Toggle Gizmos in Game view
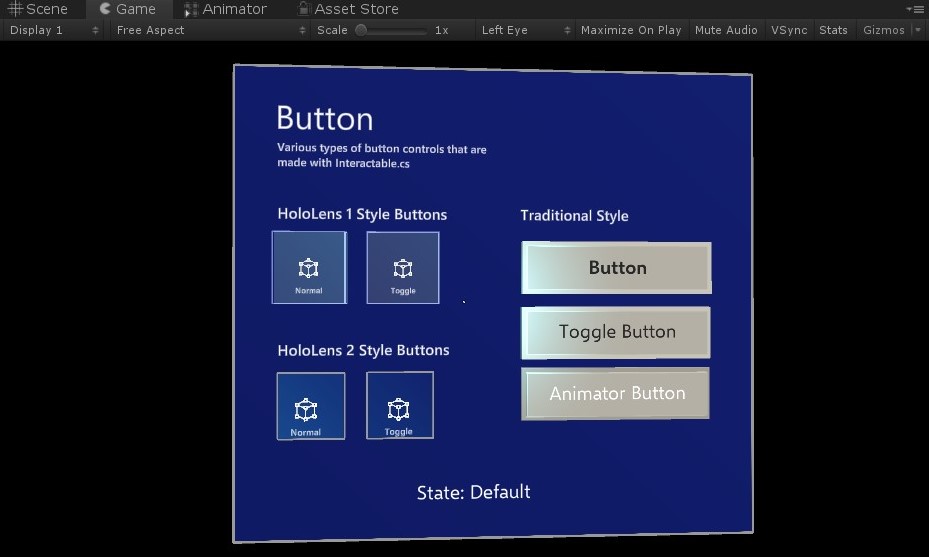Screen dimensions: 929x557 point(883,30)
